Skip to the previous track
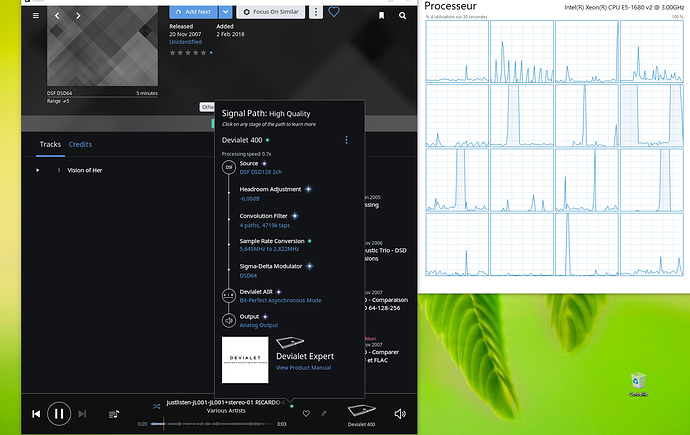Screen dimensions: 690x435 coord(36,414)
